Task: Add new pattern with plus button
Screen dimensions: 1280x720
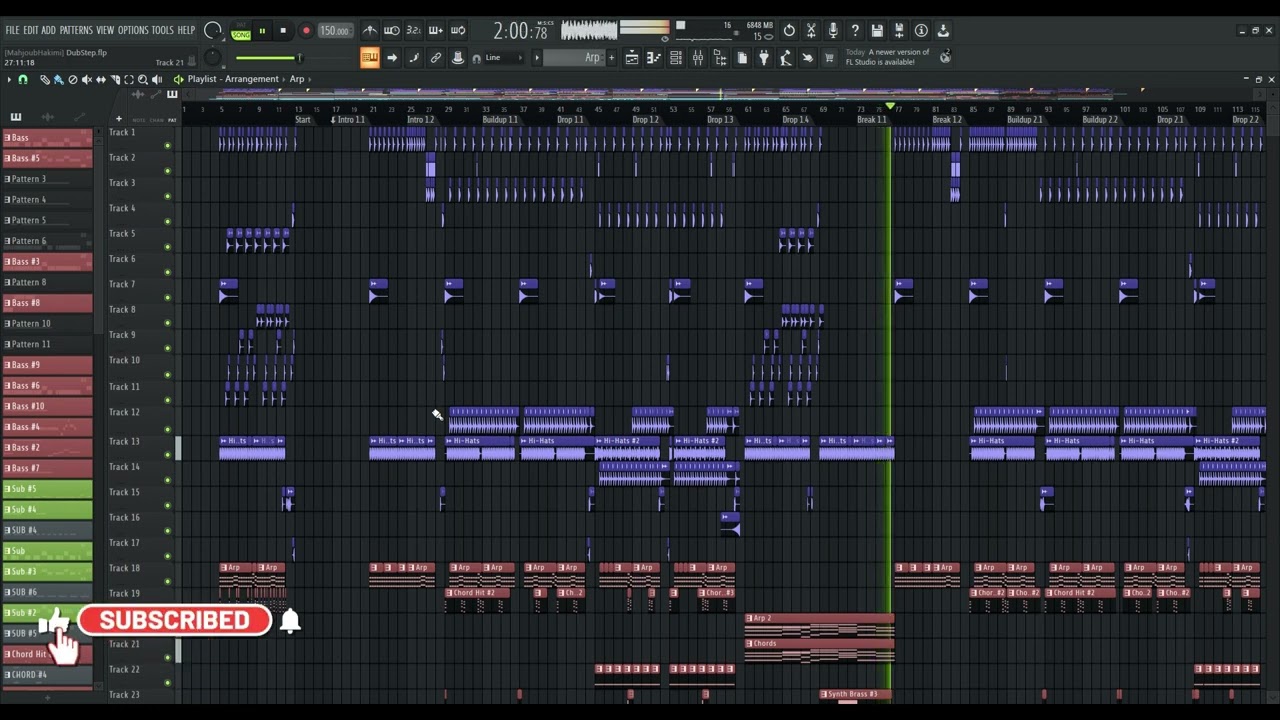Action: [611, 58]
